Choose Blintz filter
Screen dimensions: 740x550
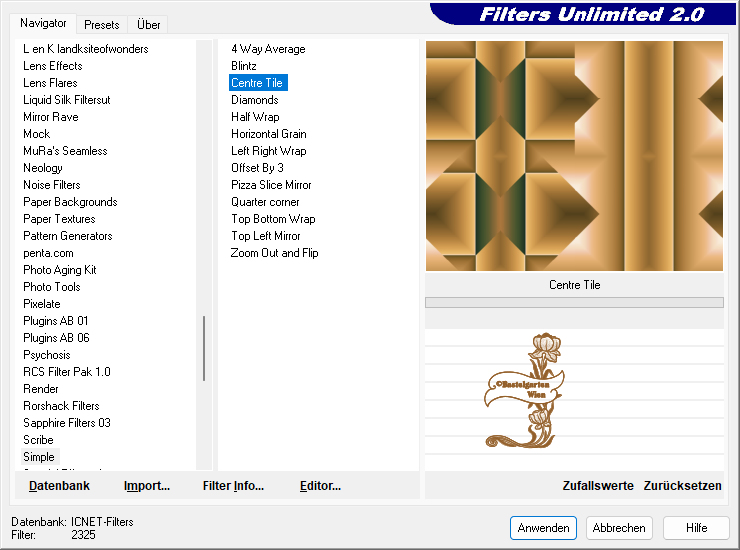point(244,66)
